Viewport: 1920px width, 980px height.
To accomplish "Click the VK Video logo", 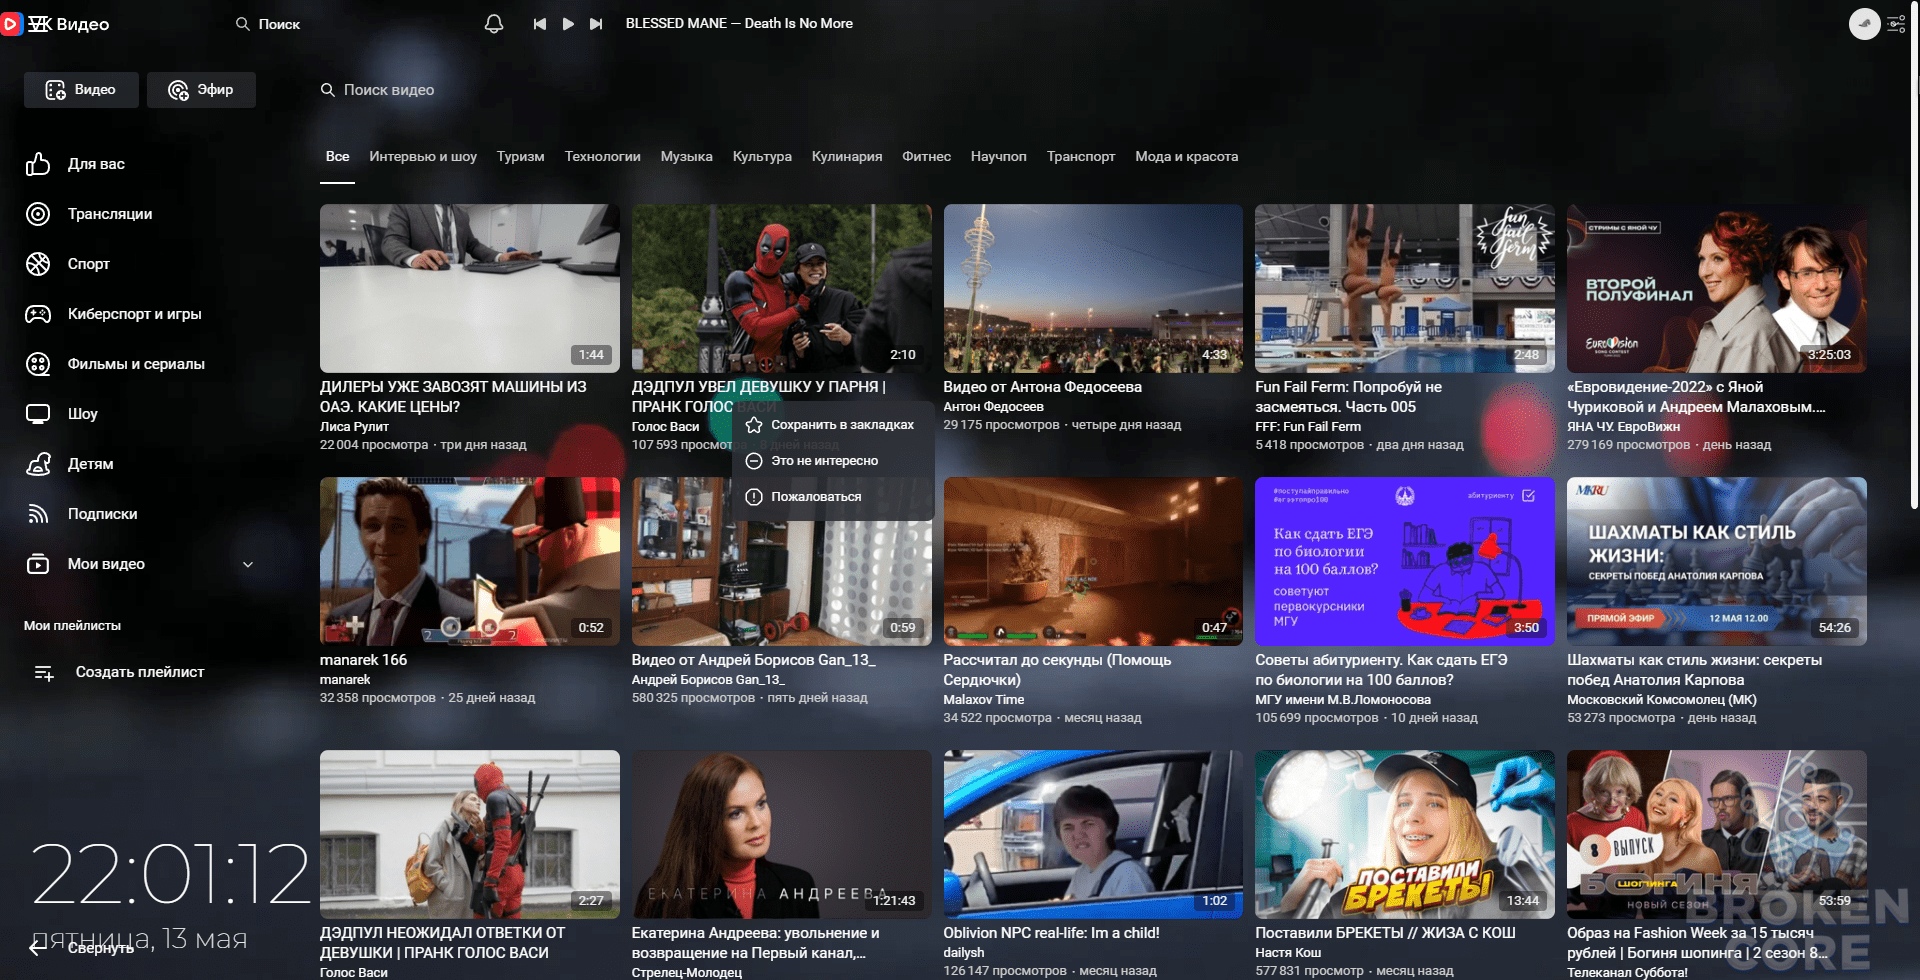I will pos(56,24).
